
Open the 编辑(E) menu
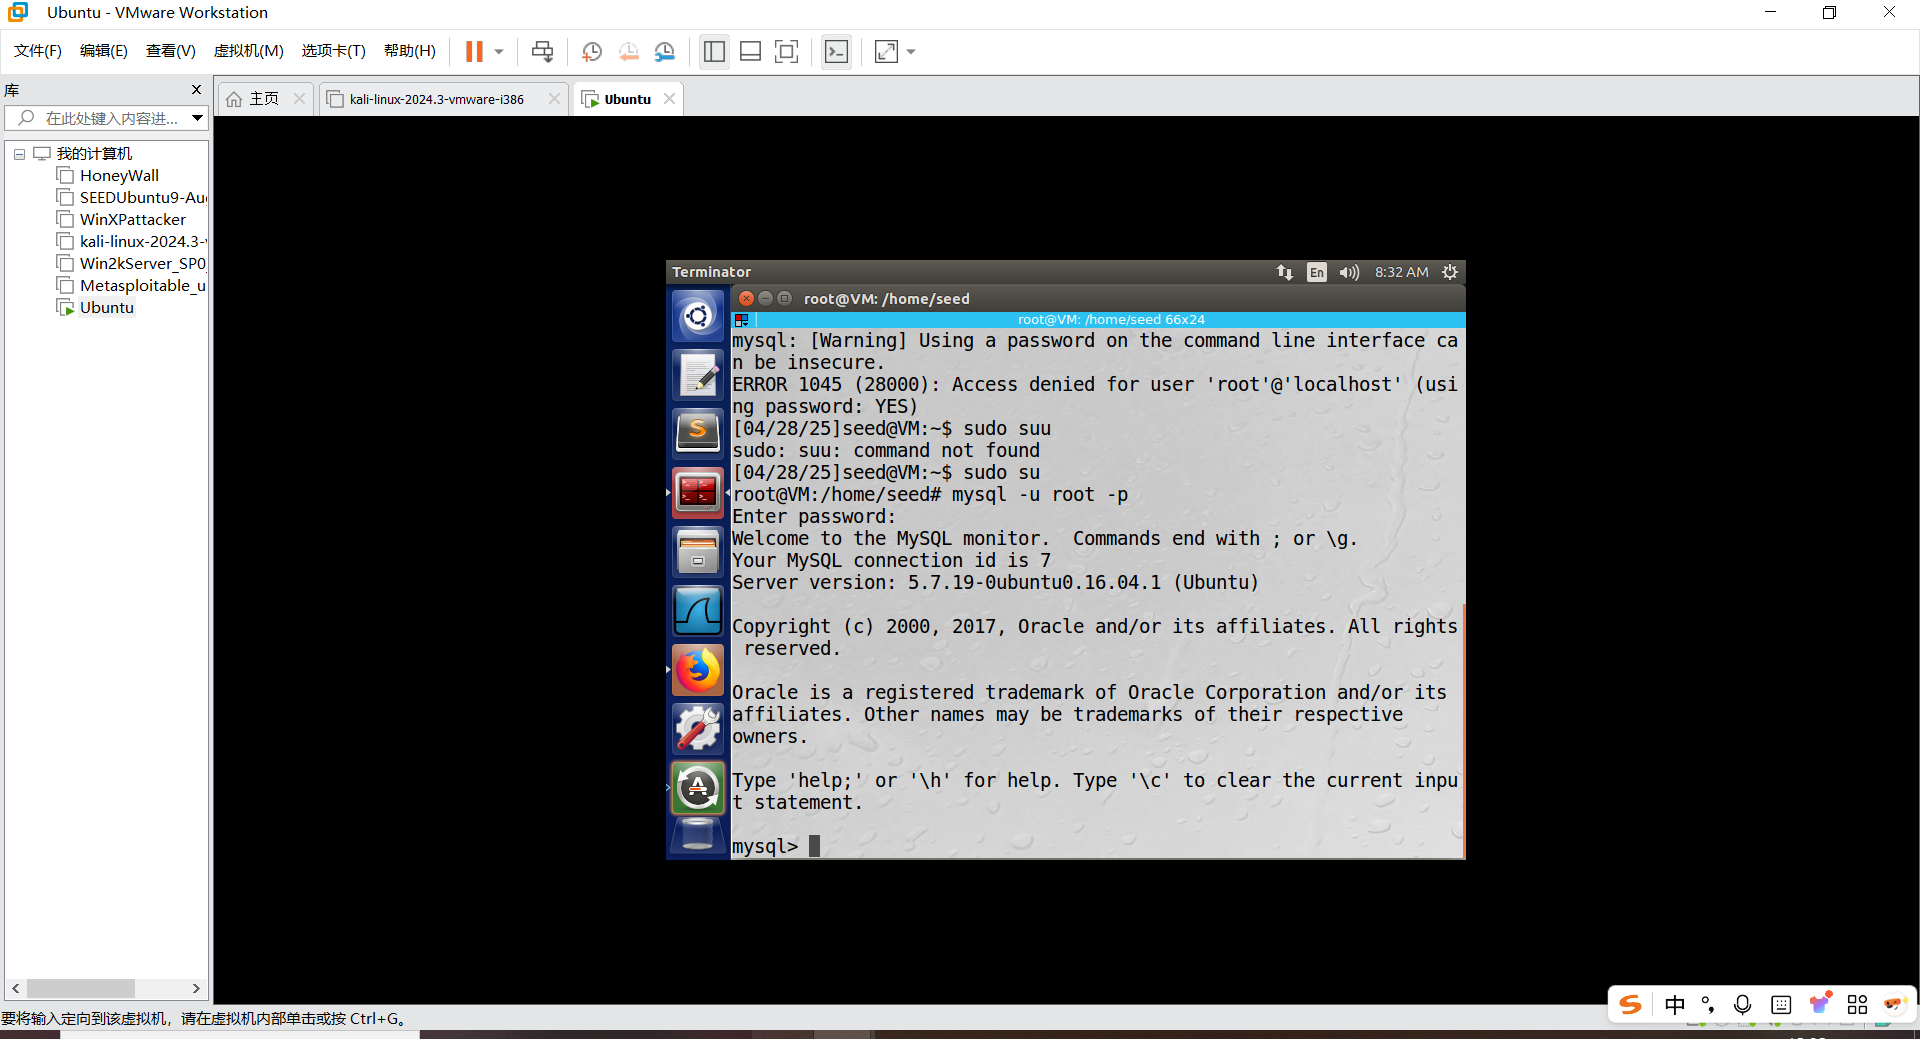104,51
